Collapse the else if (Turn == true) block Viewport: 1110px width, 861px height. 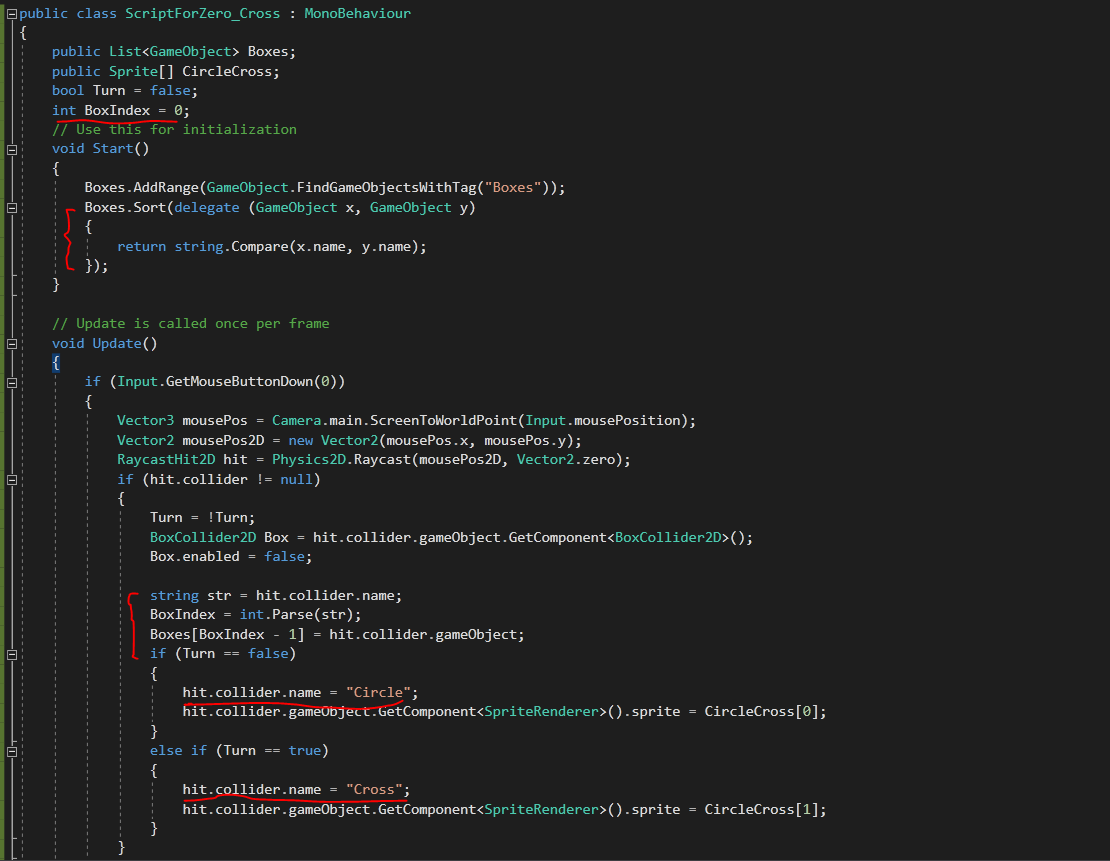pyautogui.click(x=11, y=752)
